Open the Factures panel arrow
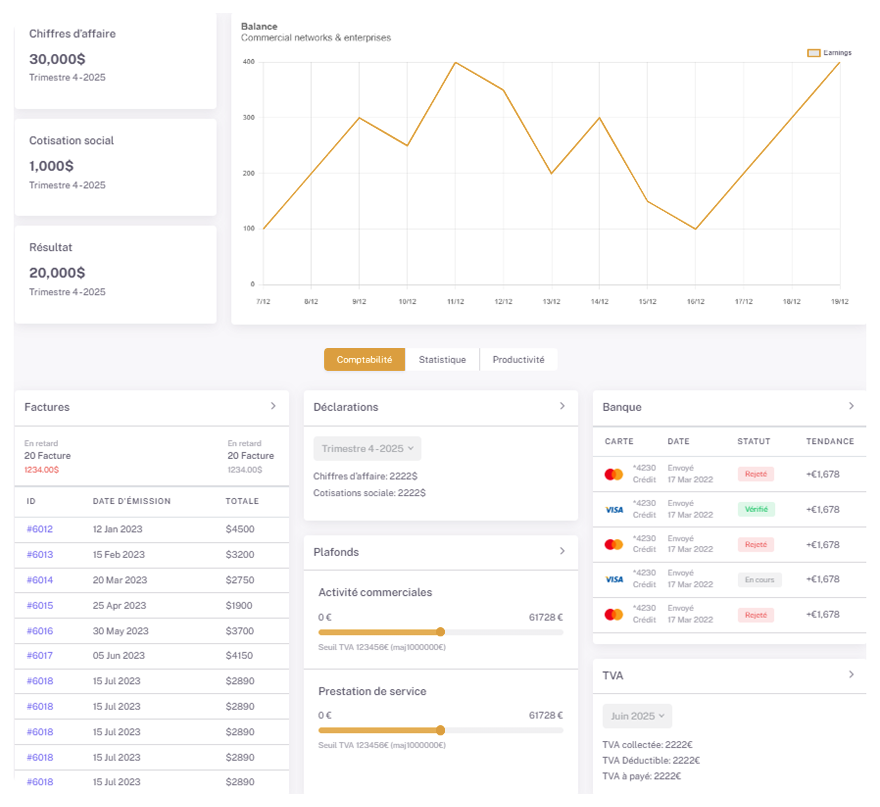Screen dimensions: 880x807 click(273, 406)
